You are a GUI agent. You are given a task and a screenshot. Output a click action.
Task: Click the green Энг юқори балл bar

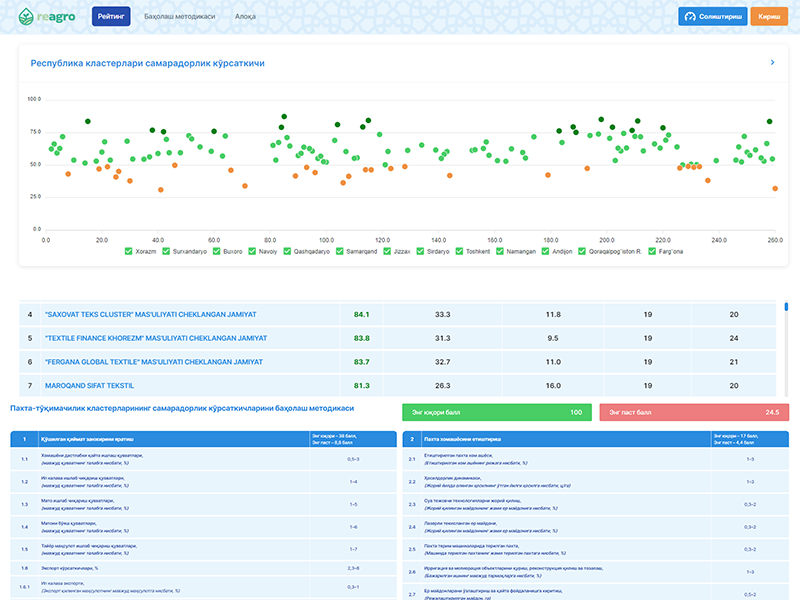[496, 412]
